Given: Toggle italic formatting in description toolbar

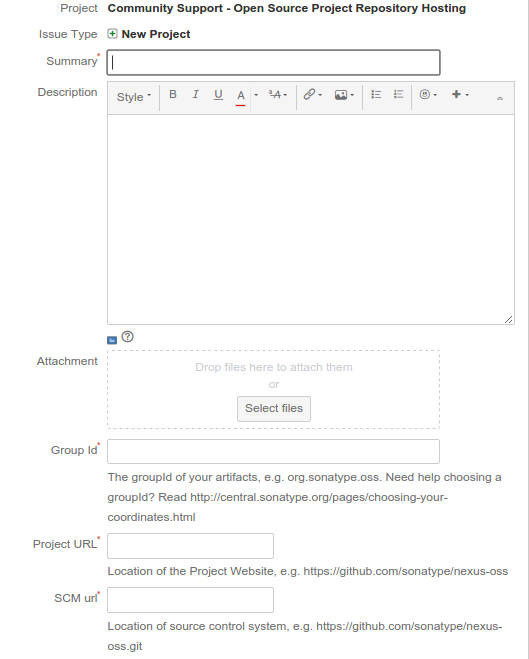Looking at the screenshot, I should (195, 95).
